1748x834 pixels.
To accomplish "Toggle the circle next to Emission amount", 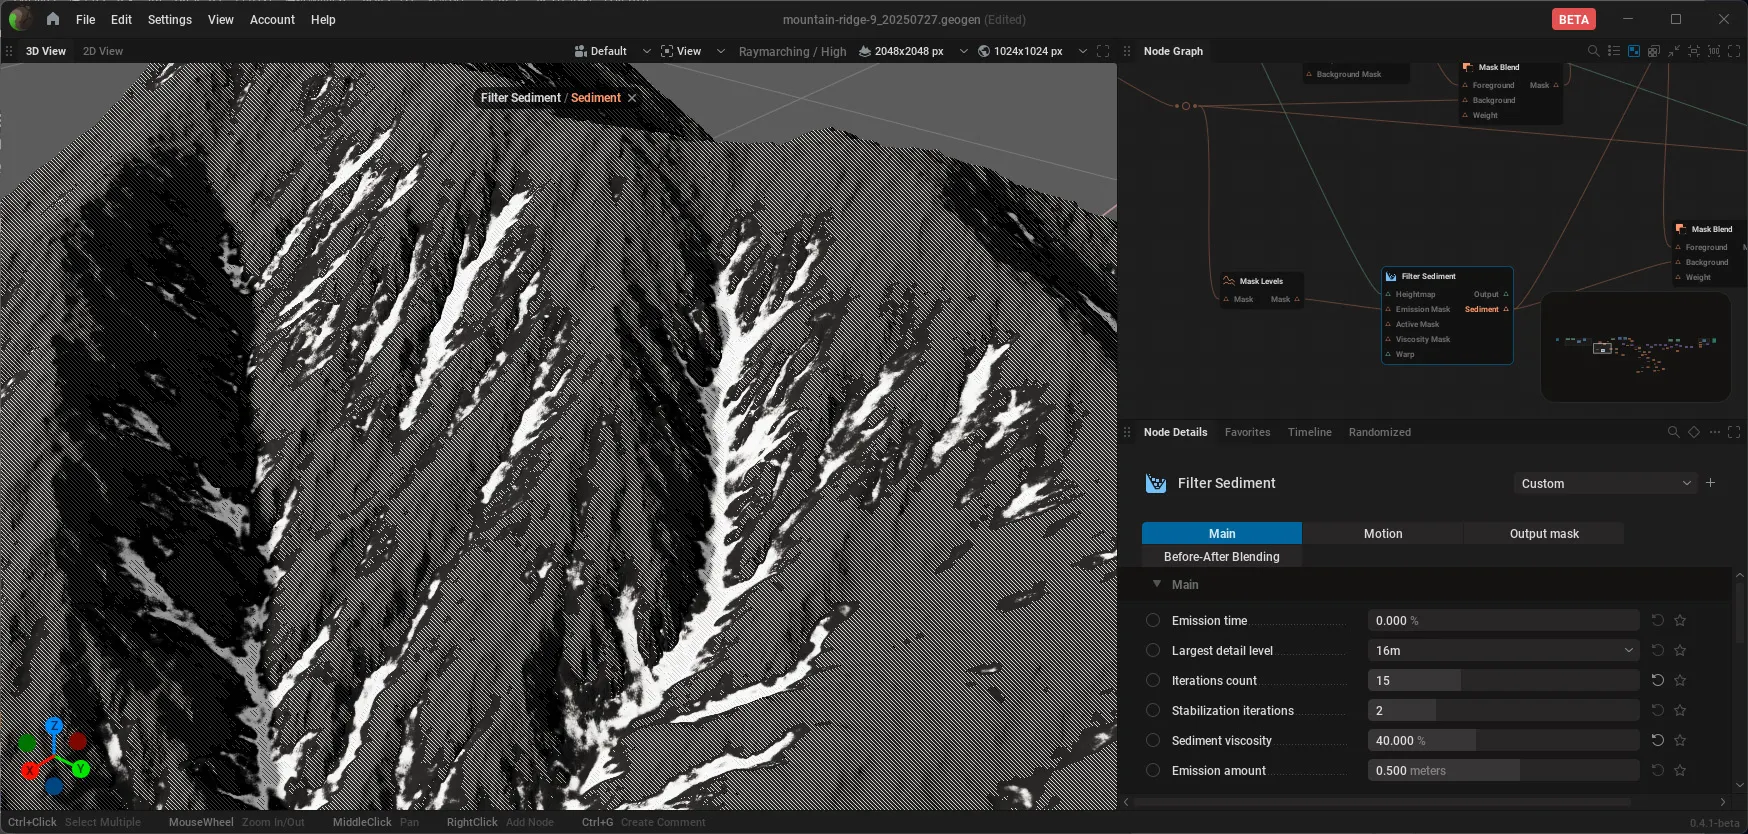I will tap(1153, 770).
